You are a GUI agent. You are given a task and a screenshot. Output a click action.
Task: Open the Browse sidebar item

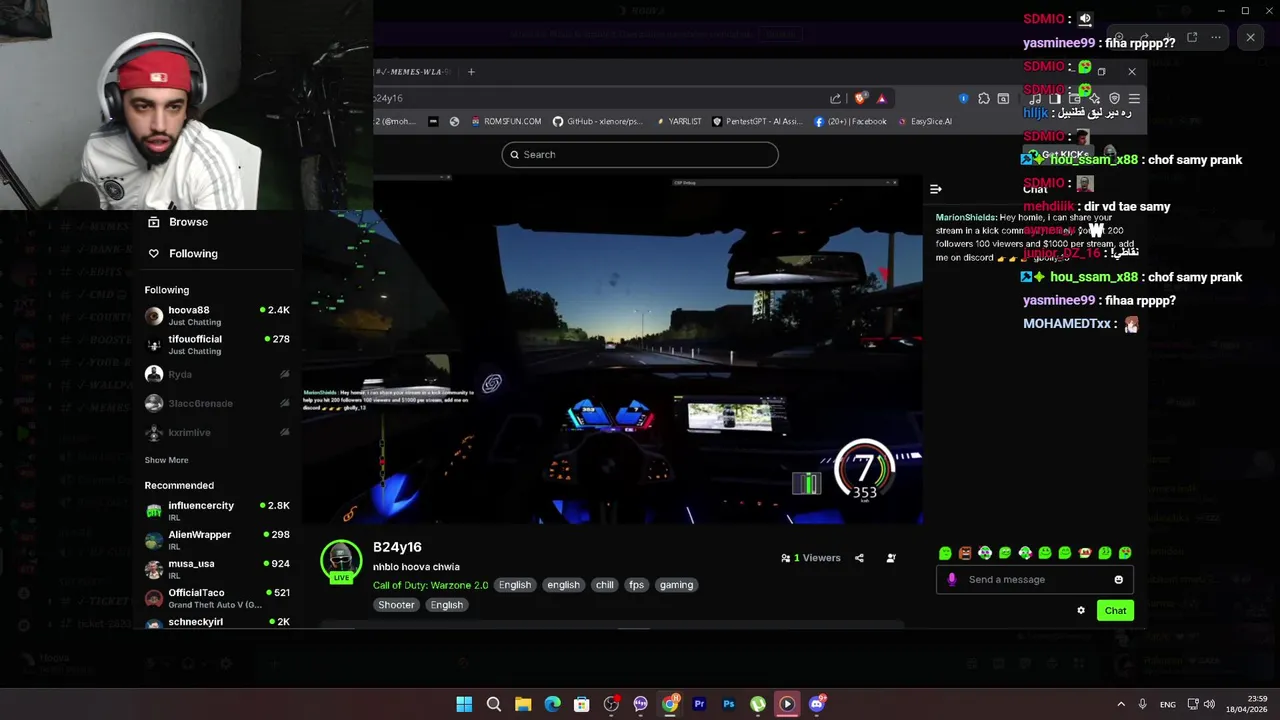pos(178,222)
